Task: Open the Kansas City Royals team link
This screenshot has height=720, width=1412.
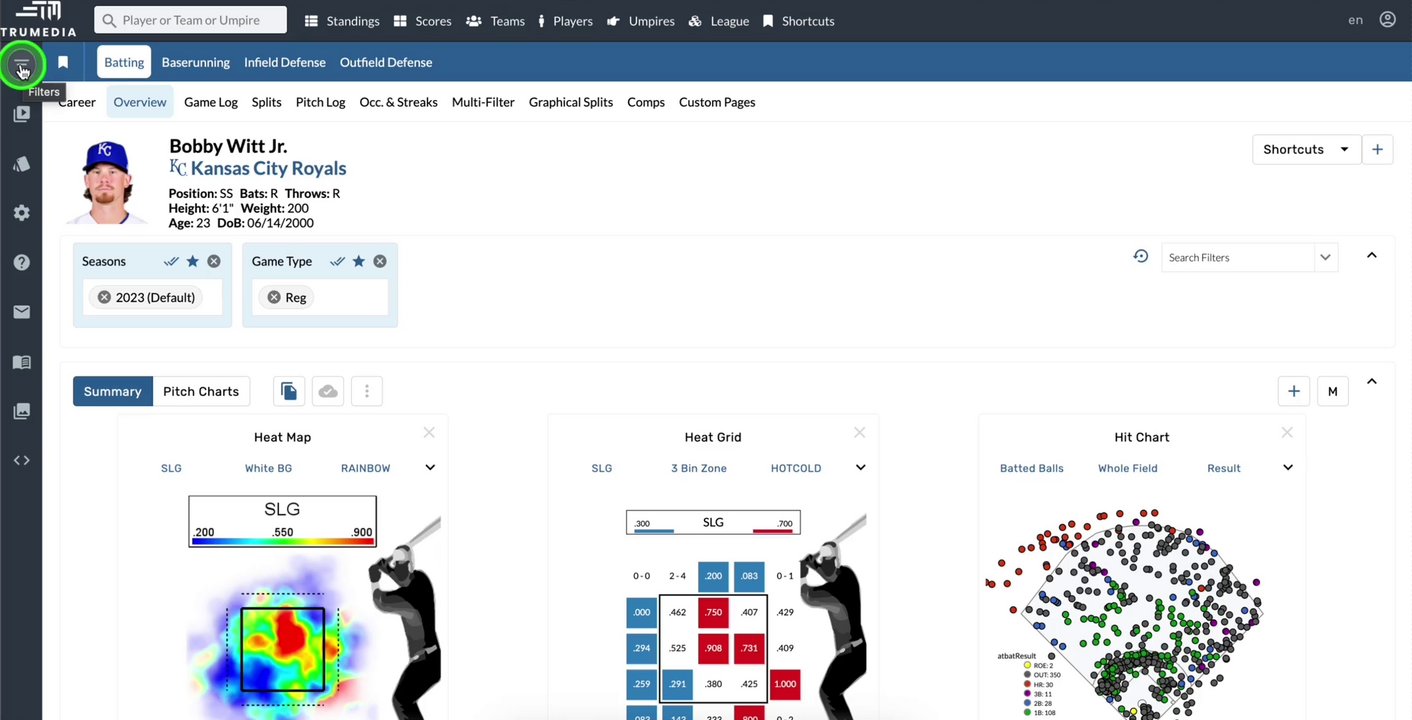Action: click(268, 168)
